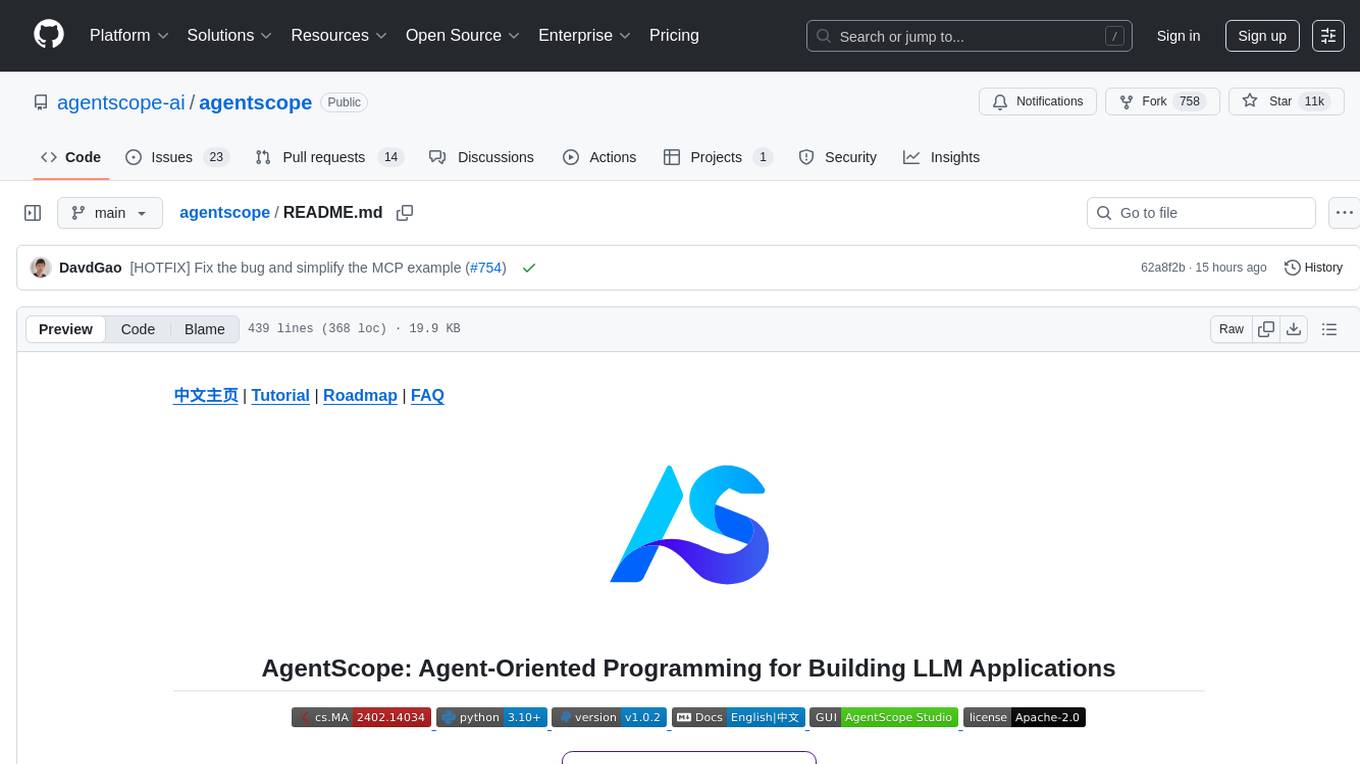Switch to the Code tab
This screenshot has width=1360, height=764.
(x=71, y=157)
